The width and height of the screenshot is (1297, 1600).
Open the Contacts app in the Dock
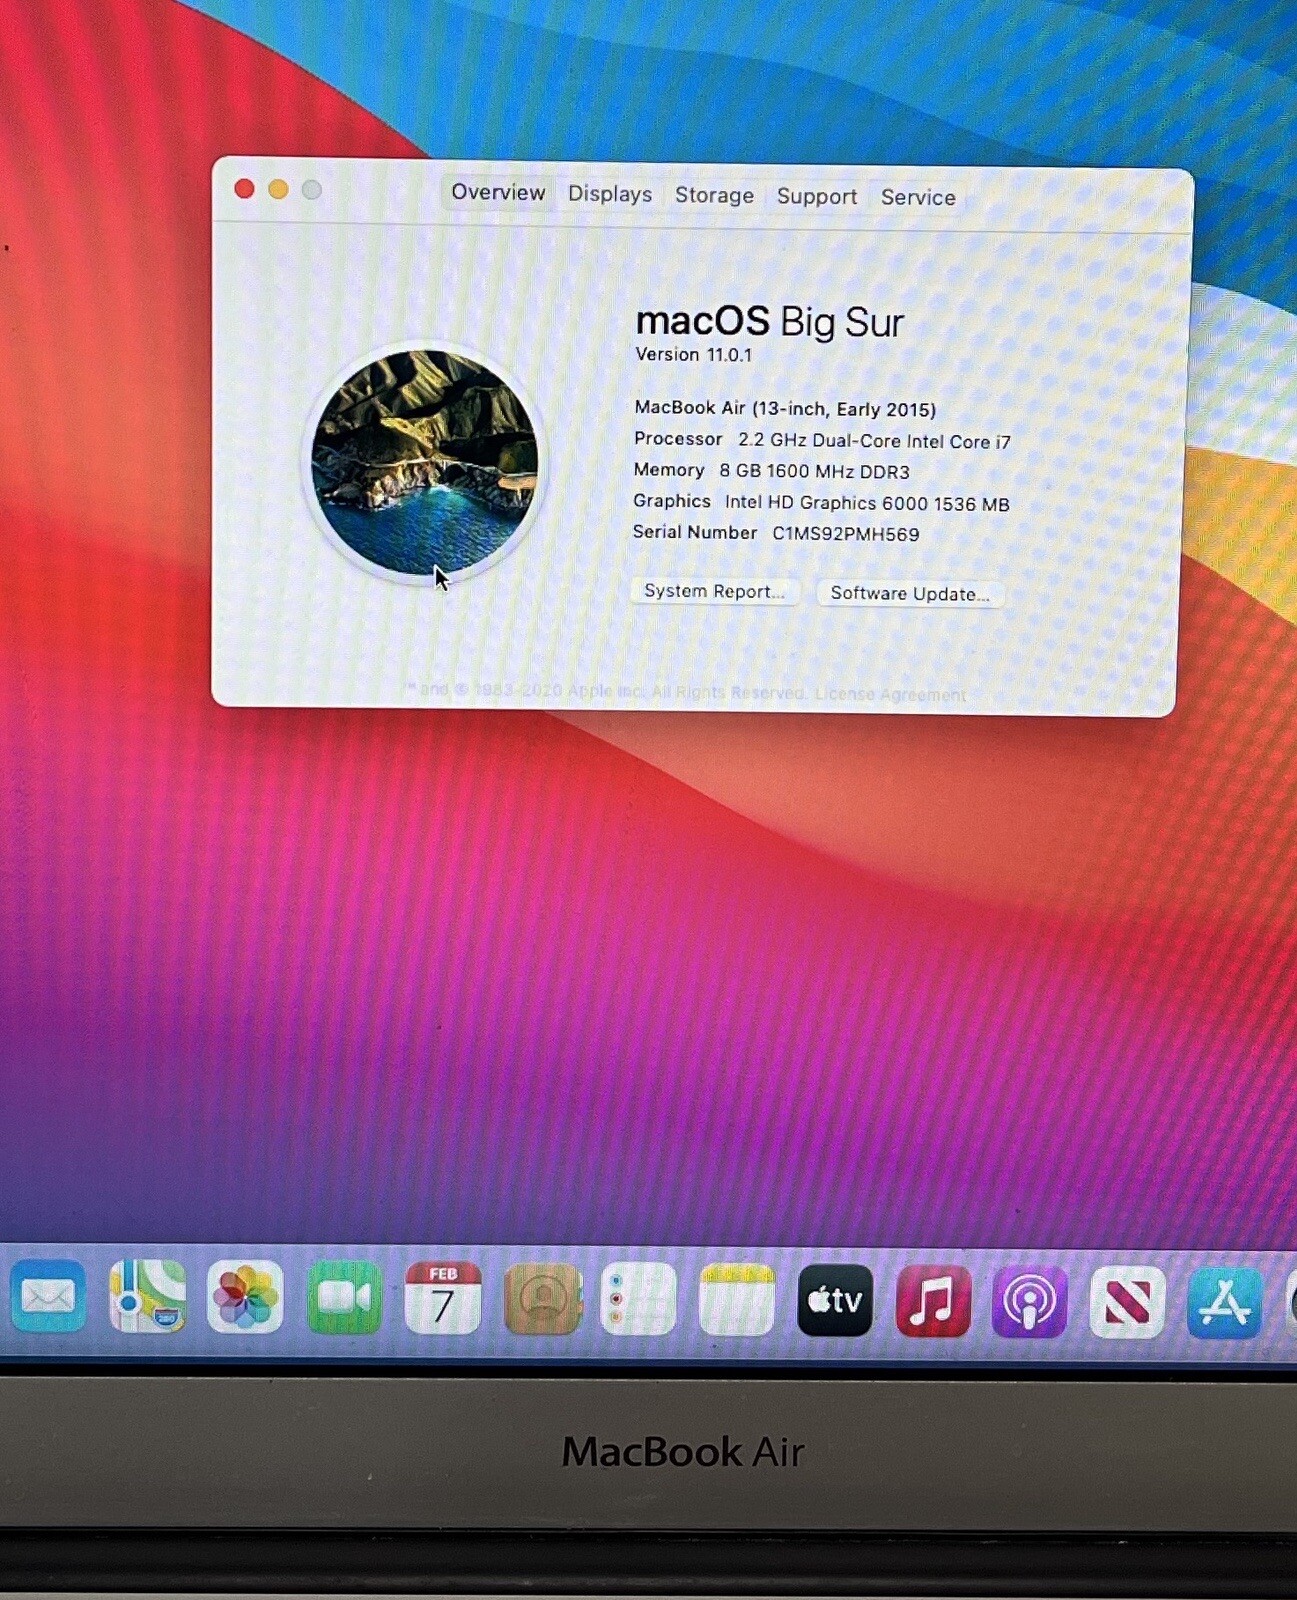click(542, 1298)
